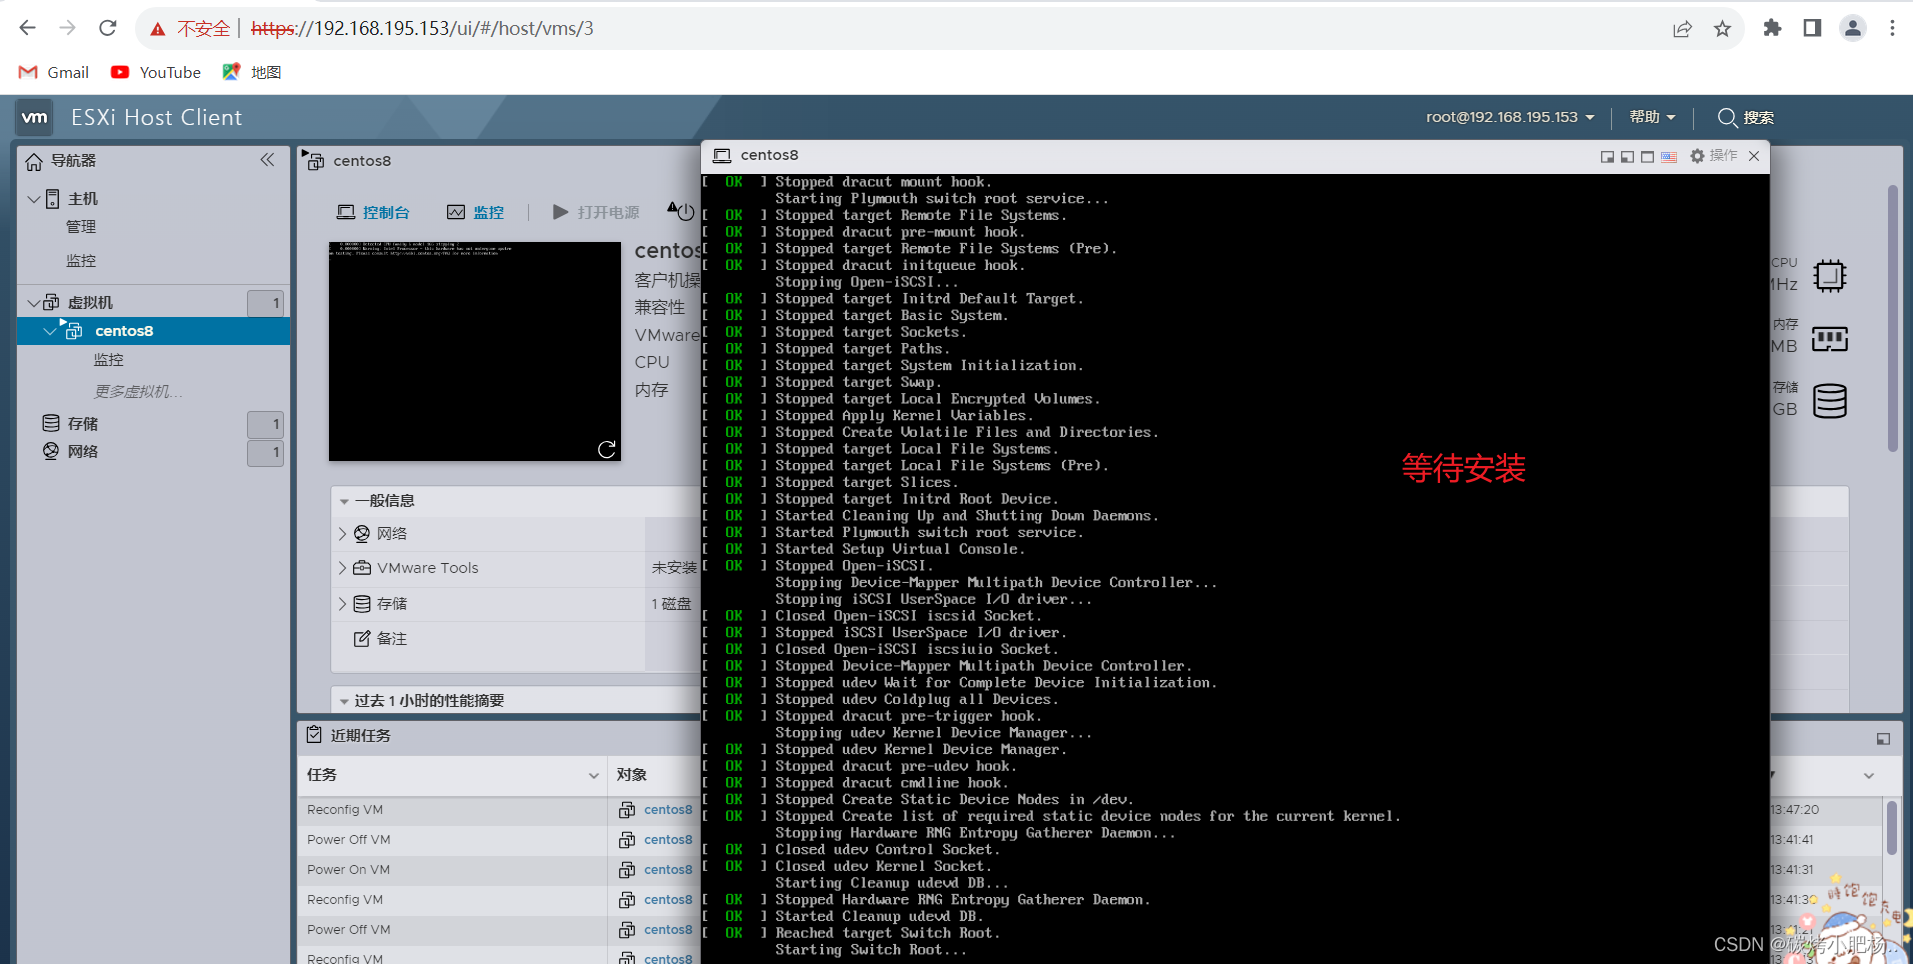
Task: Click the 不安全 security warning icon
Action: [158, 29]
